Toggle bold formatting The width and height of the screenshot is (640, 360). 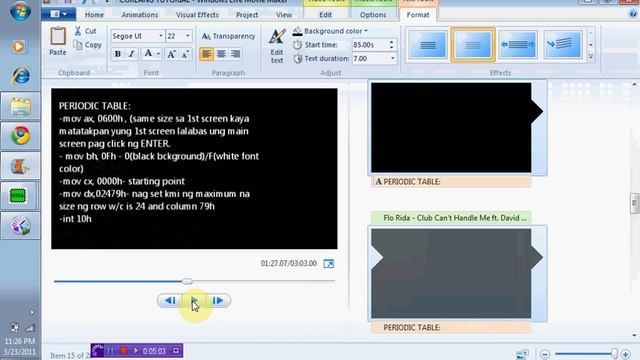point(118,54)
